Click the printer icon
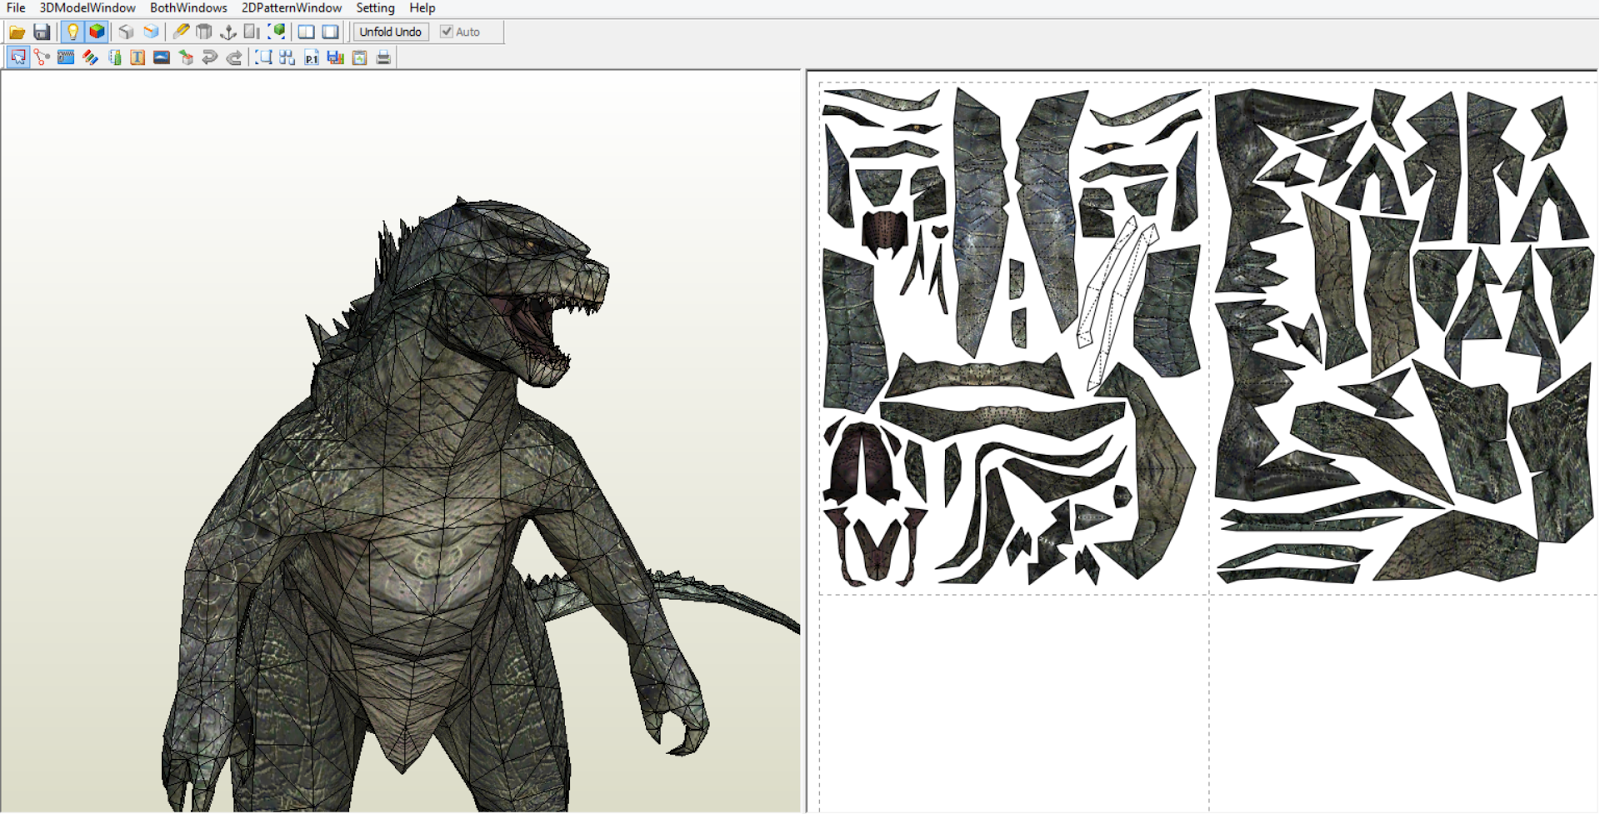The height and width of the screenshot is (814, 1600). [384, 57]
